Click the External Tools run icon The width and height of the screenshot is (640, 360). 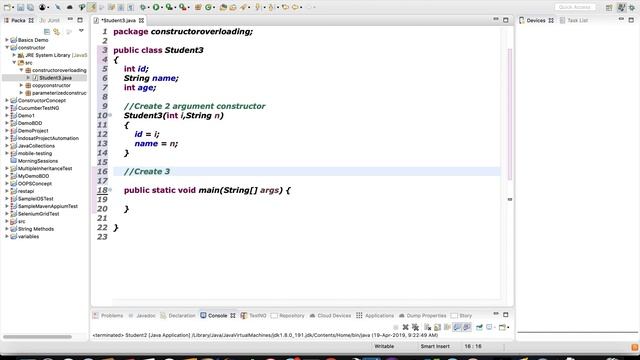pos(182,7)
